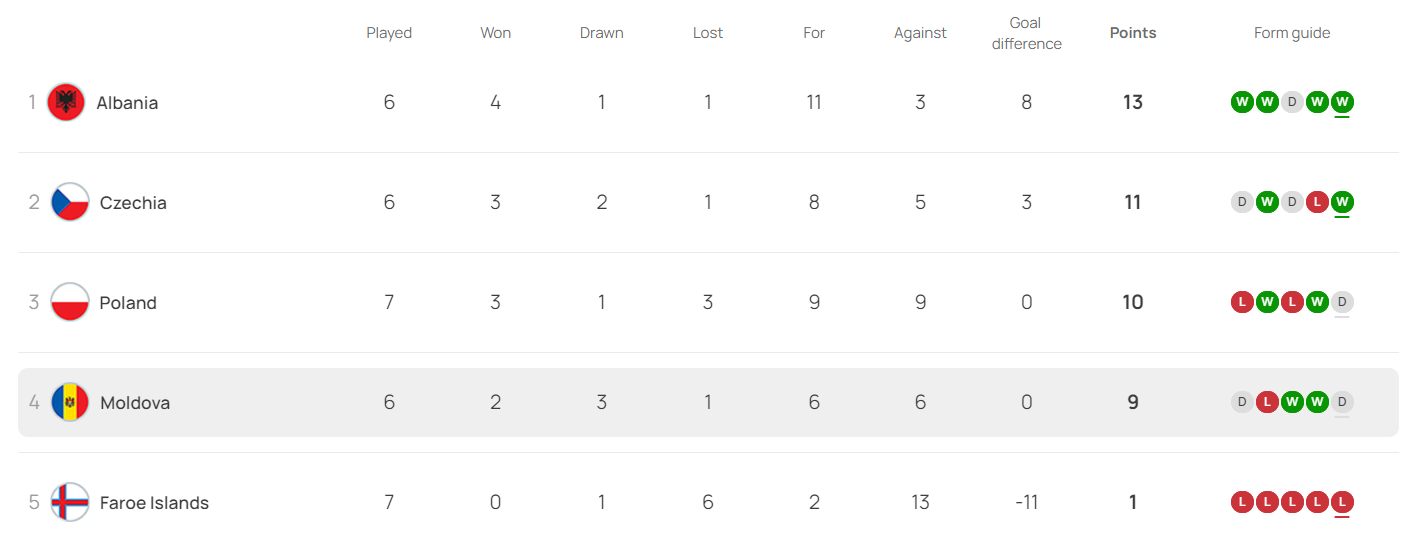Open the Czechia team link
The image size is (1422, 547).
pos(133,202)
